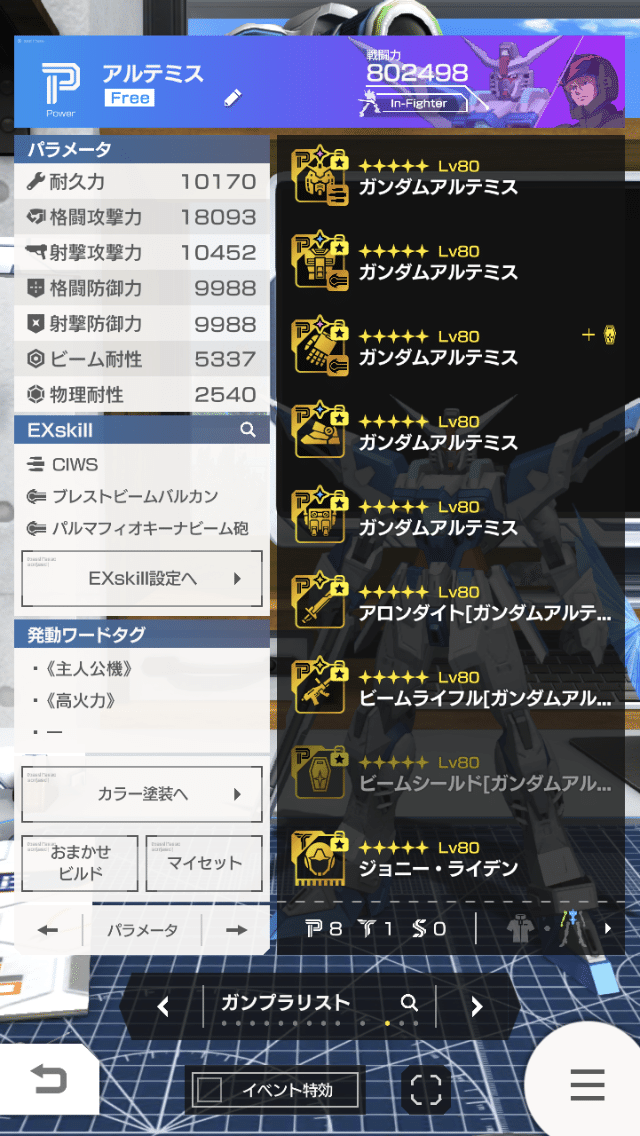Click the おまかせビルド button
The width and height of the screenshot is (640, 1136).
[x=80, y=864]
